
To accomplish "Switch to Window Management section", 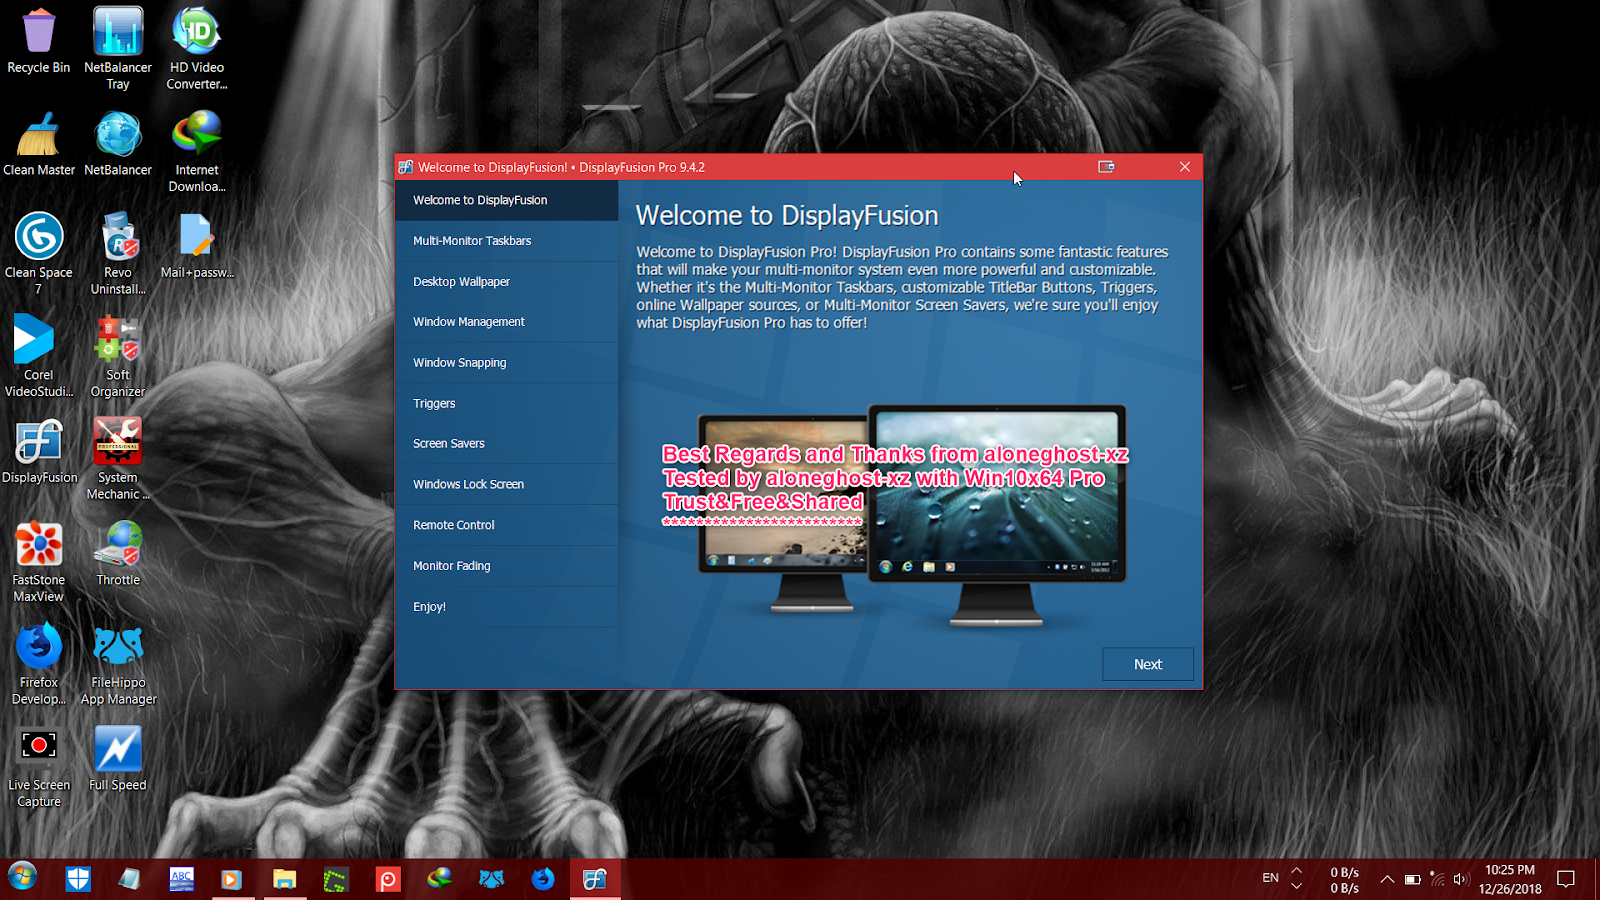I will coord(507,322).
